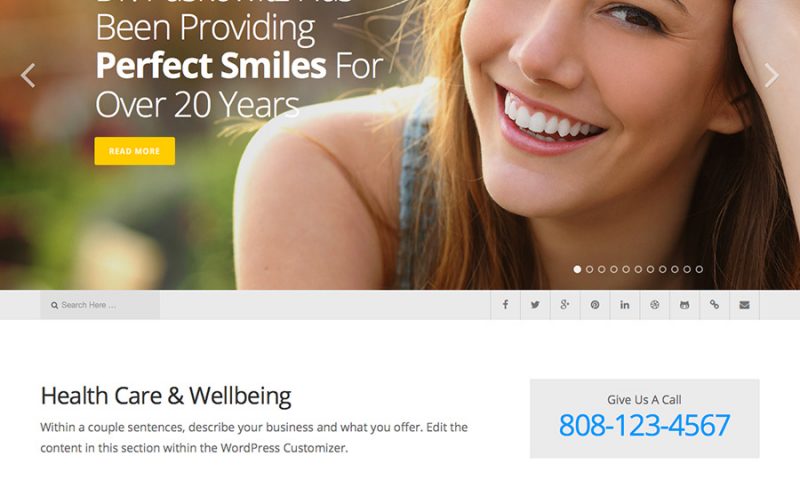
Task: Jump to the sixth slider dot
Action: coord(638,269)
